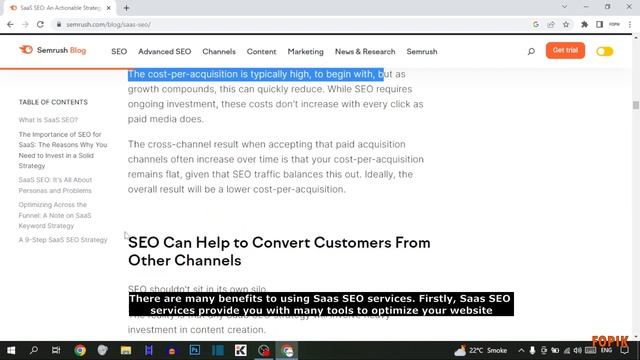Screen dimensions: 640x360
Task: Go back with the browser back arrow
Action: (x=10, y=24)
